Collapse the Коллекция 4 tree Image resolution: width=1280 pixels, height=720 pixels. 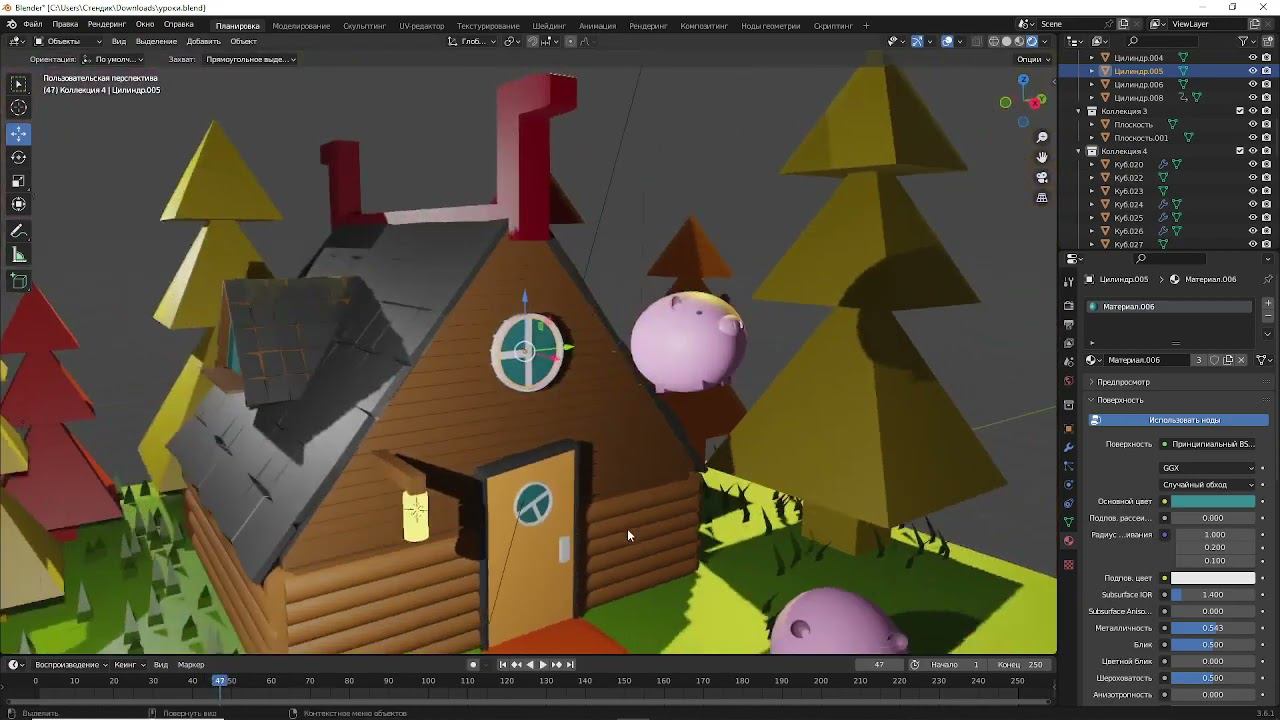(x=1079, y=151)
